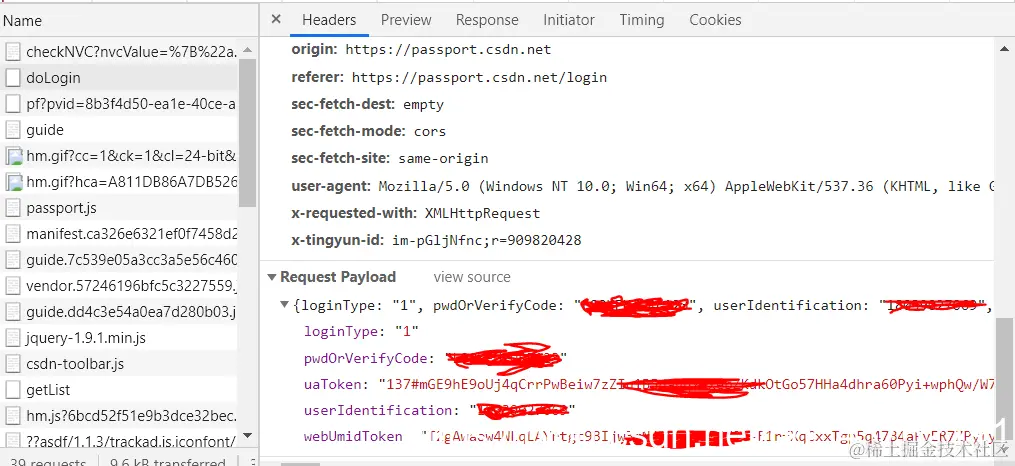Click request list scrollbar up arrow
Image resolution: width=1015 pixels, height=466 pixels.
[248, 50]
